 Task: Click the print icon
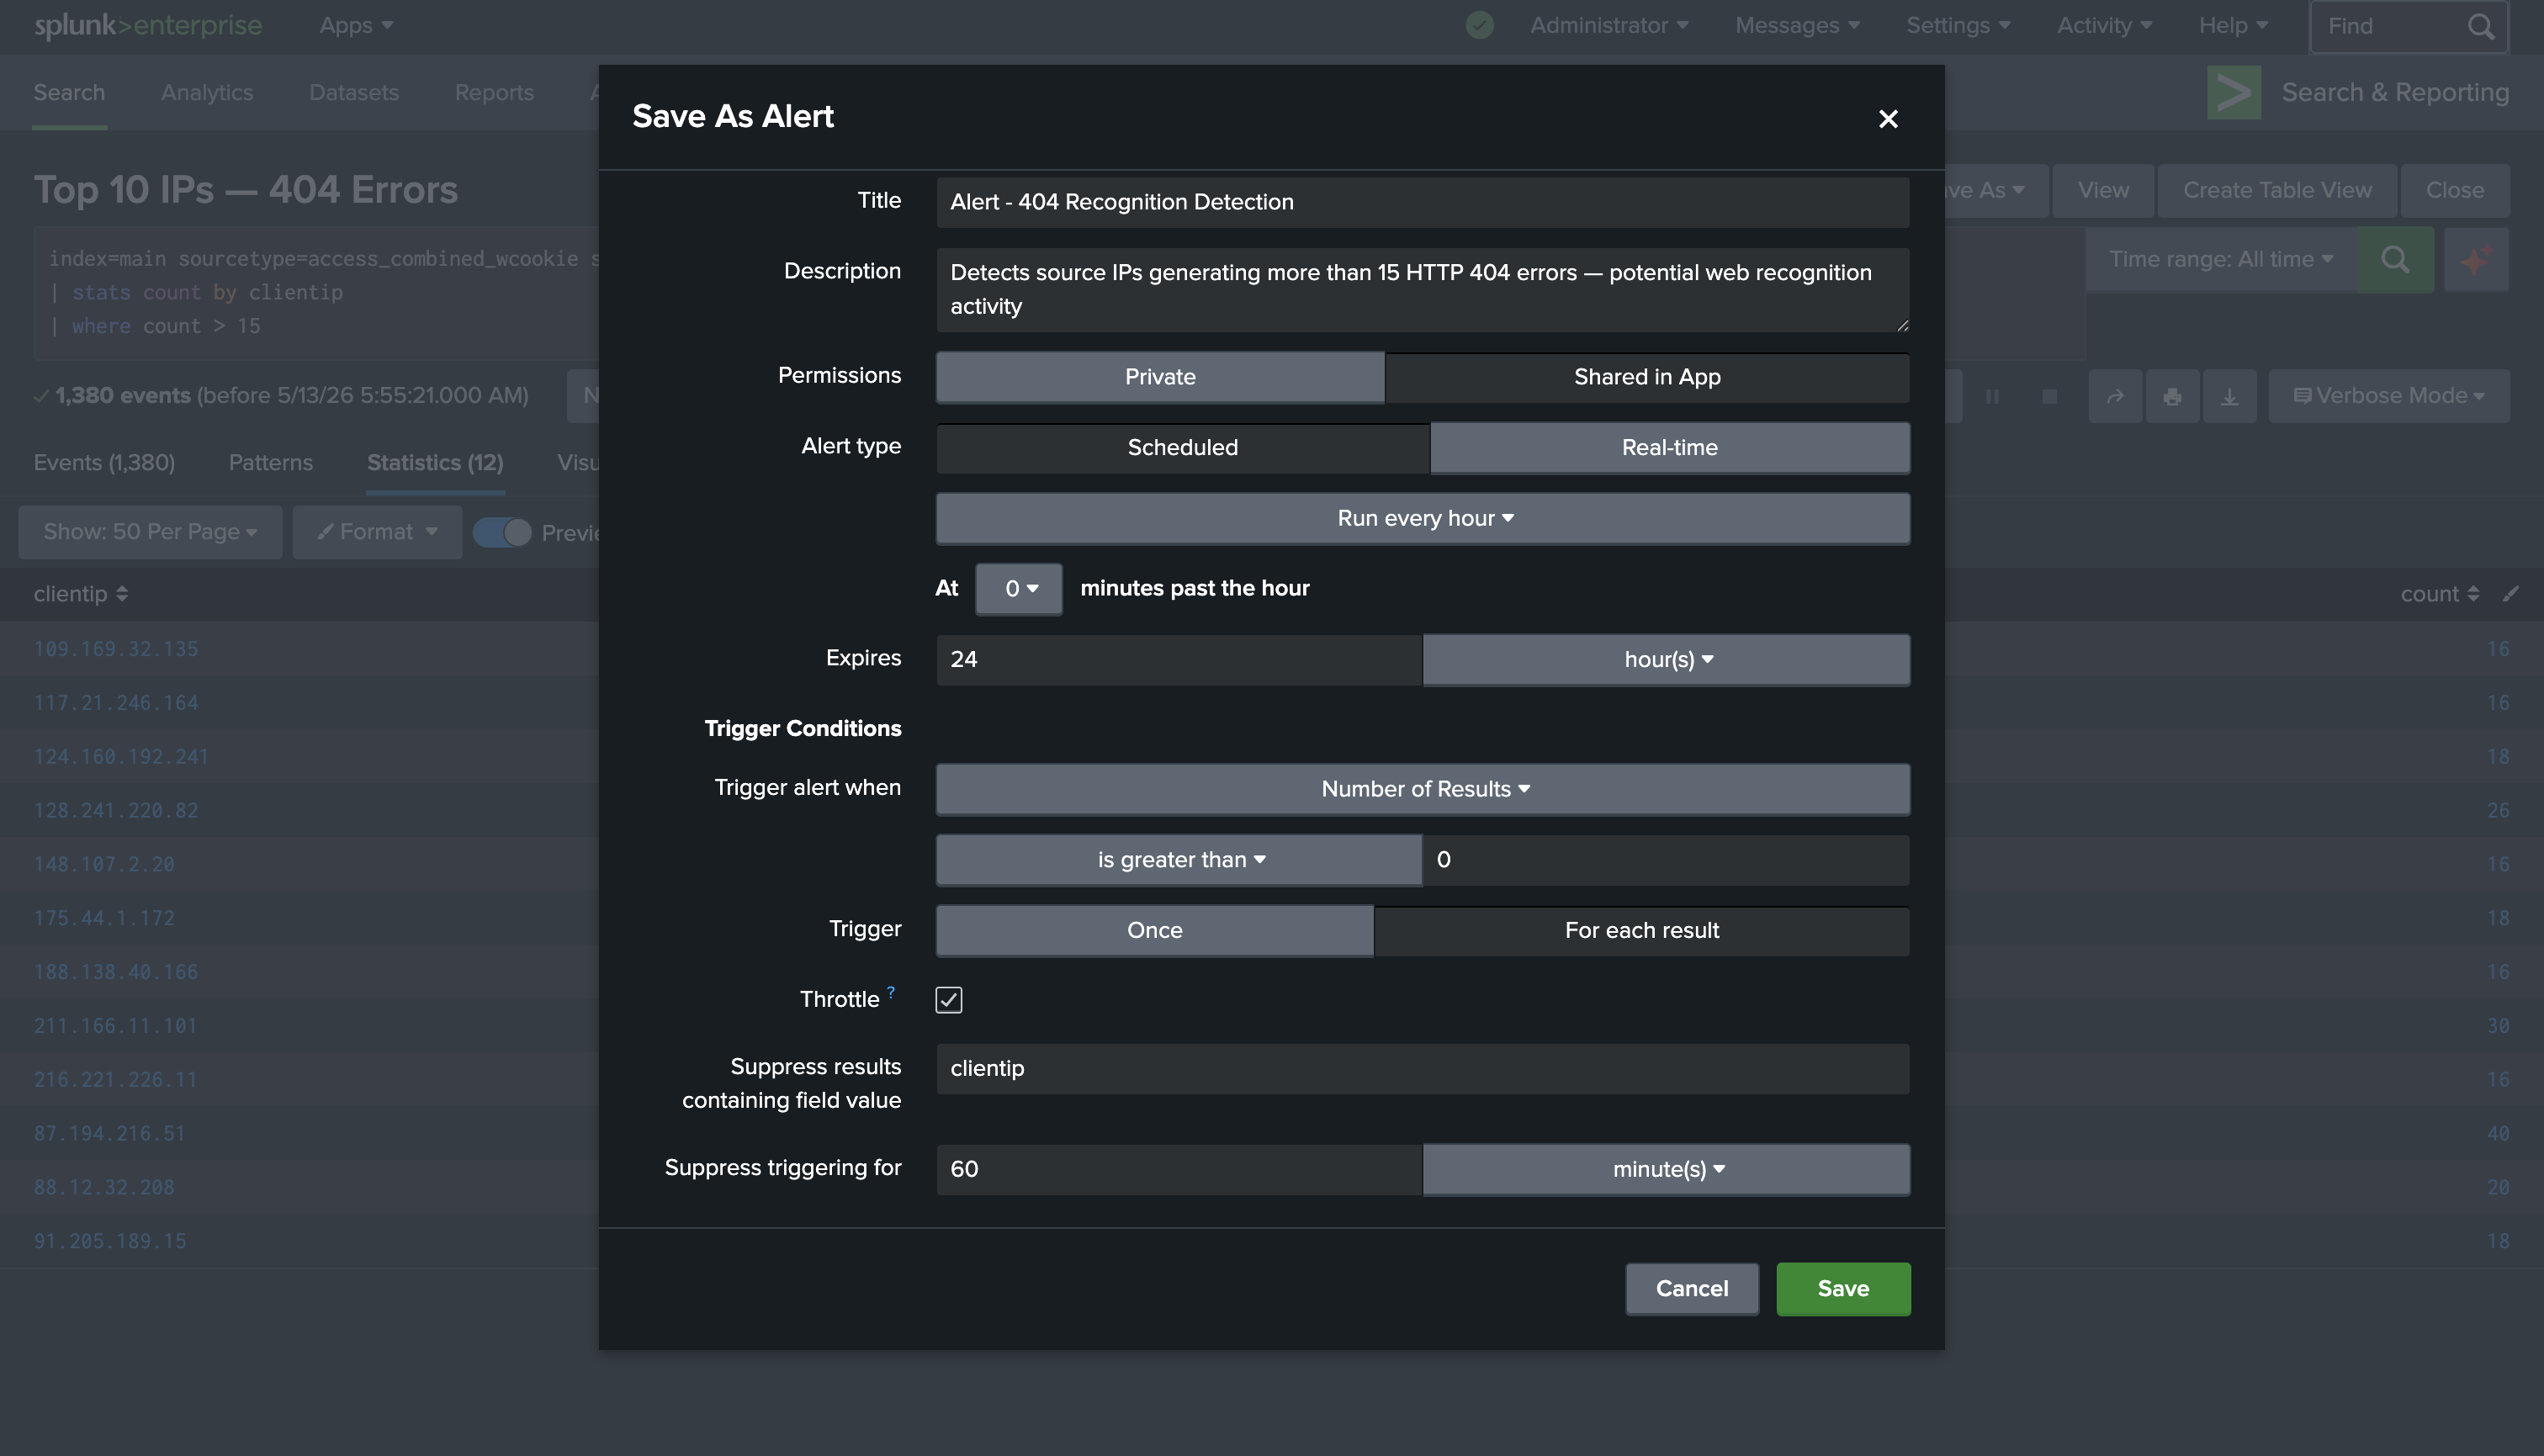(x=2171, y=396)
